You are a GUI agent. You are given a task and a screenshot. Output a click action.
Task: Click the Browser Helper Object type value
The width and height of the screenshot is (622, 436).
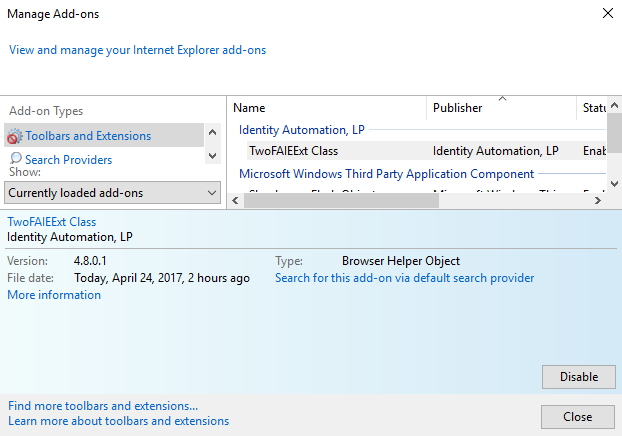[x=401, y=261]
